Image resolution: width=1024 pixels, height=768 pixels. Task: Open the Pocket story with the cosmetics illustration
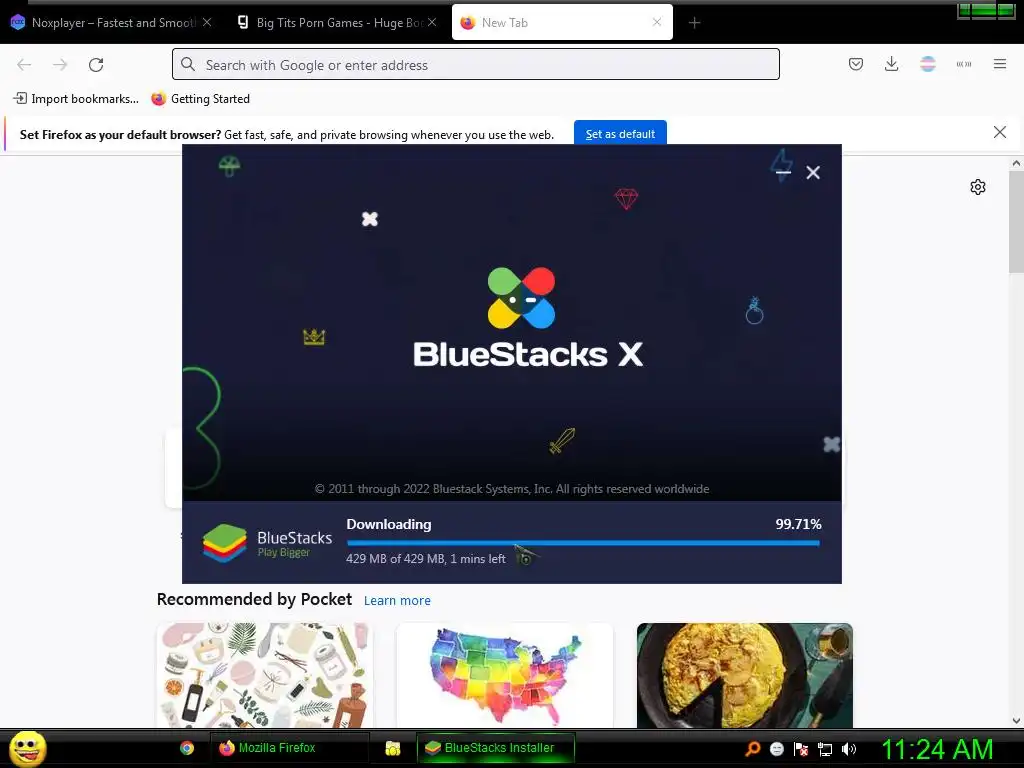tap(264, 675)
